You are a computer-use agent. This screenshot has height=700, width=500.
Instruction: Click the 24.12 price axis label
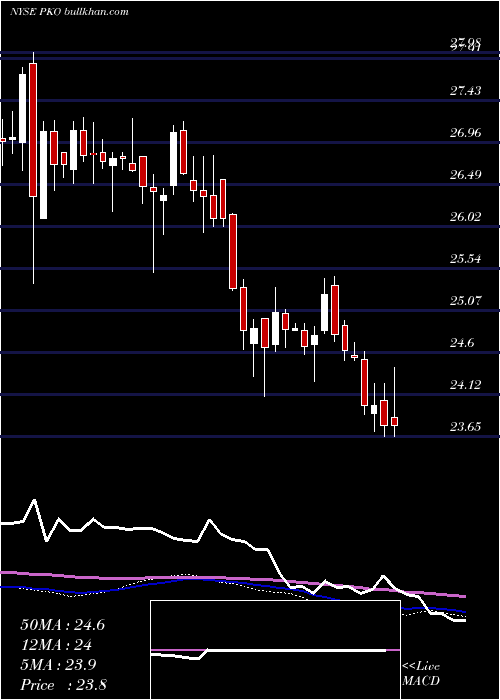tap(466, 385)
